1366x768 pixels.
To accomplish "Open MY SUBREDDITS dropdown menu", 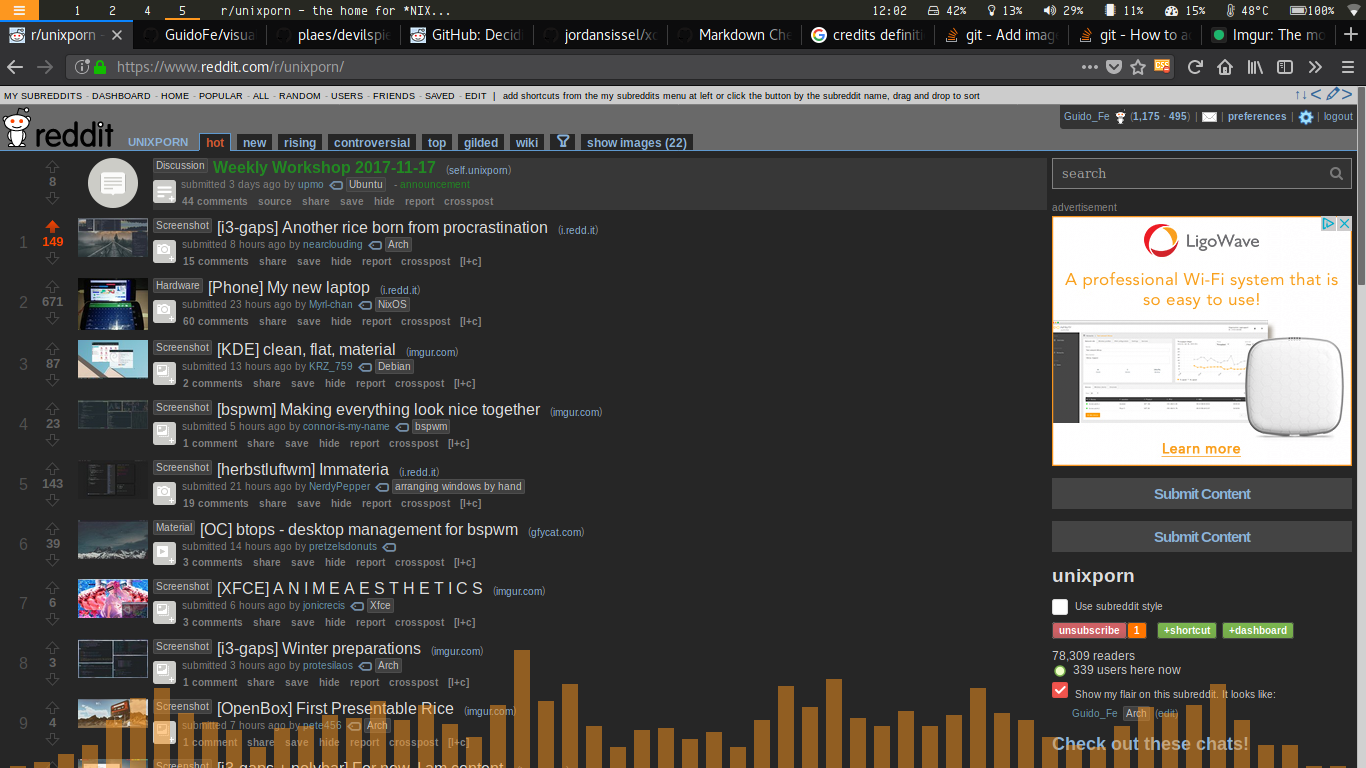I will coord(43,96).
